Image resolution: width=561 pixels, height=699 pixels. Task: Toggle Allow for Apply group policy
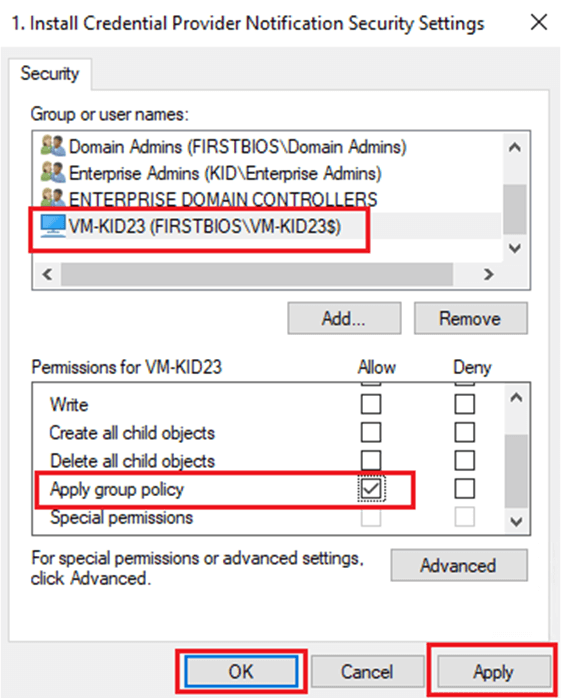click(371, 489)
